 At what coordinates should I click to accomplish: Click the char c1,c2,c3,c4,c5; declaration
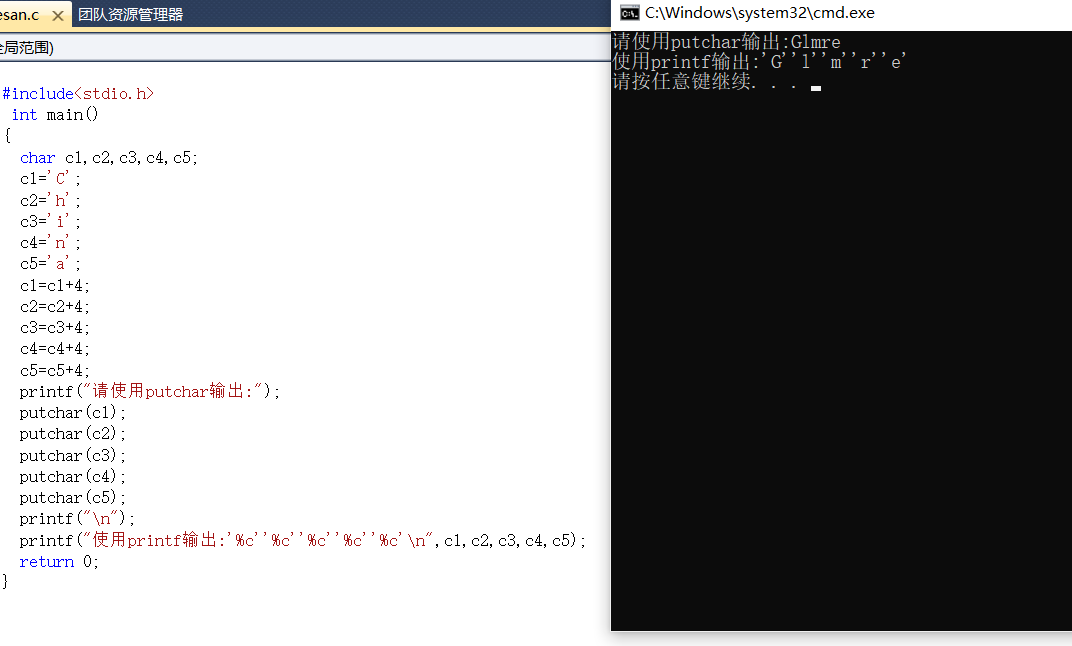click(109, 158)
